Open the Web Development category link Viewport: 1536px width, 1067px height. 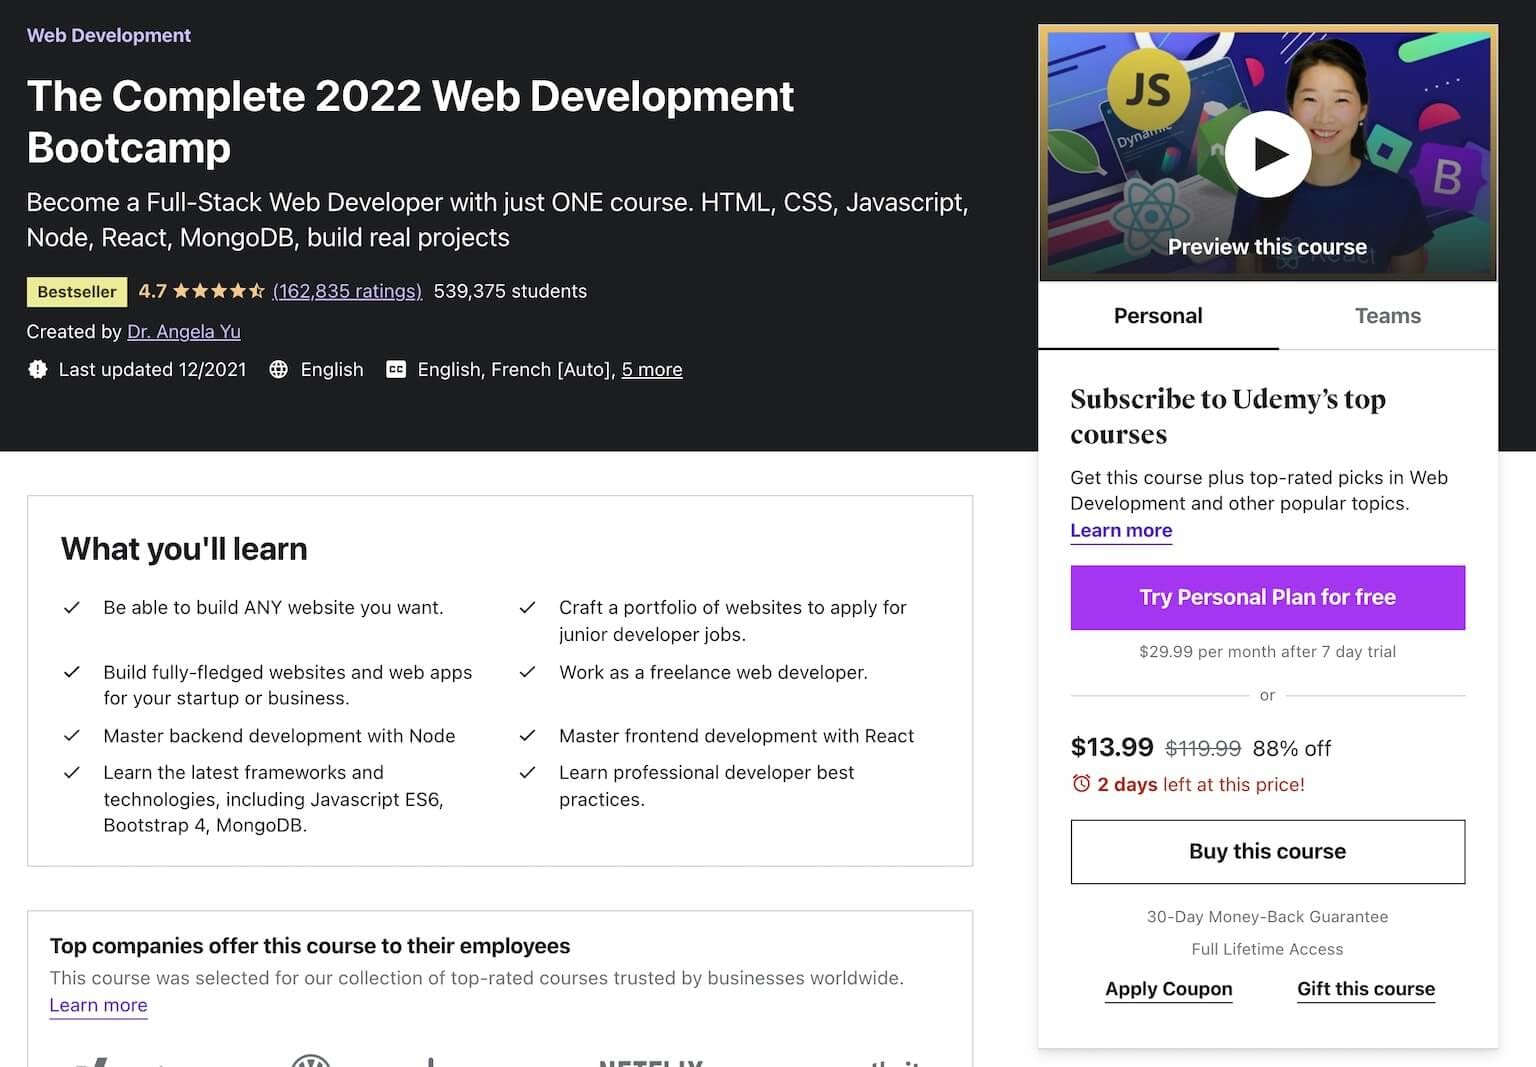click(x=109, y=35)
